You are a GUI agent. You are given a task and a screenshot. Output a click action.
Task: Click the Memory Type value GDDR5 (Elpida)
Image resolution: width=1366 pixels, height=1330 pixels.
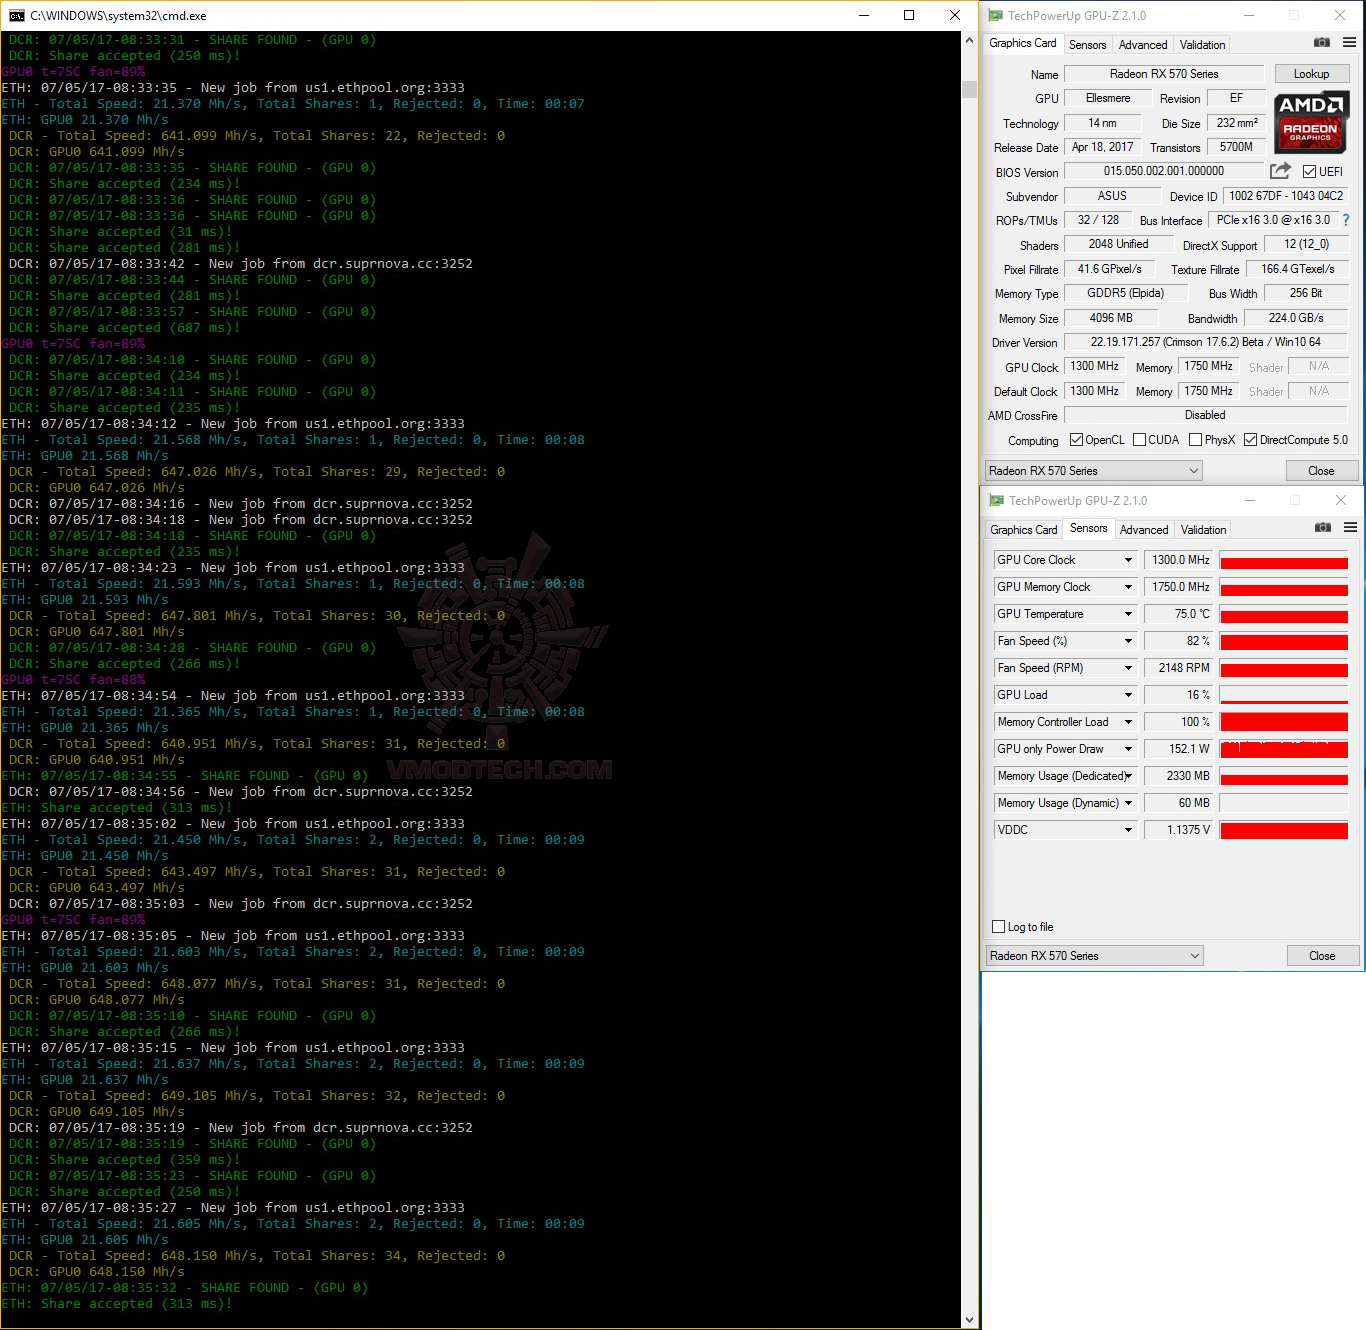point(1125,293)
